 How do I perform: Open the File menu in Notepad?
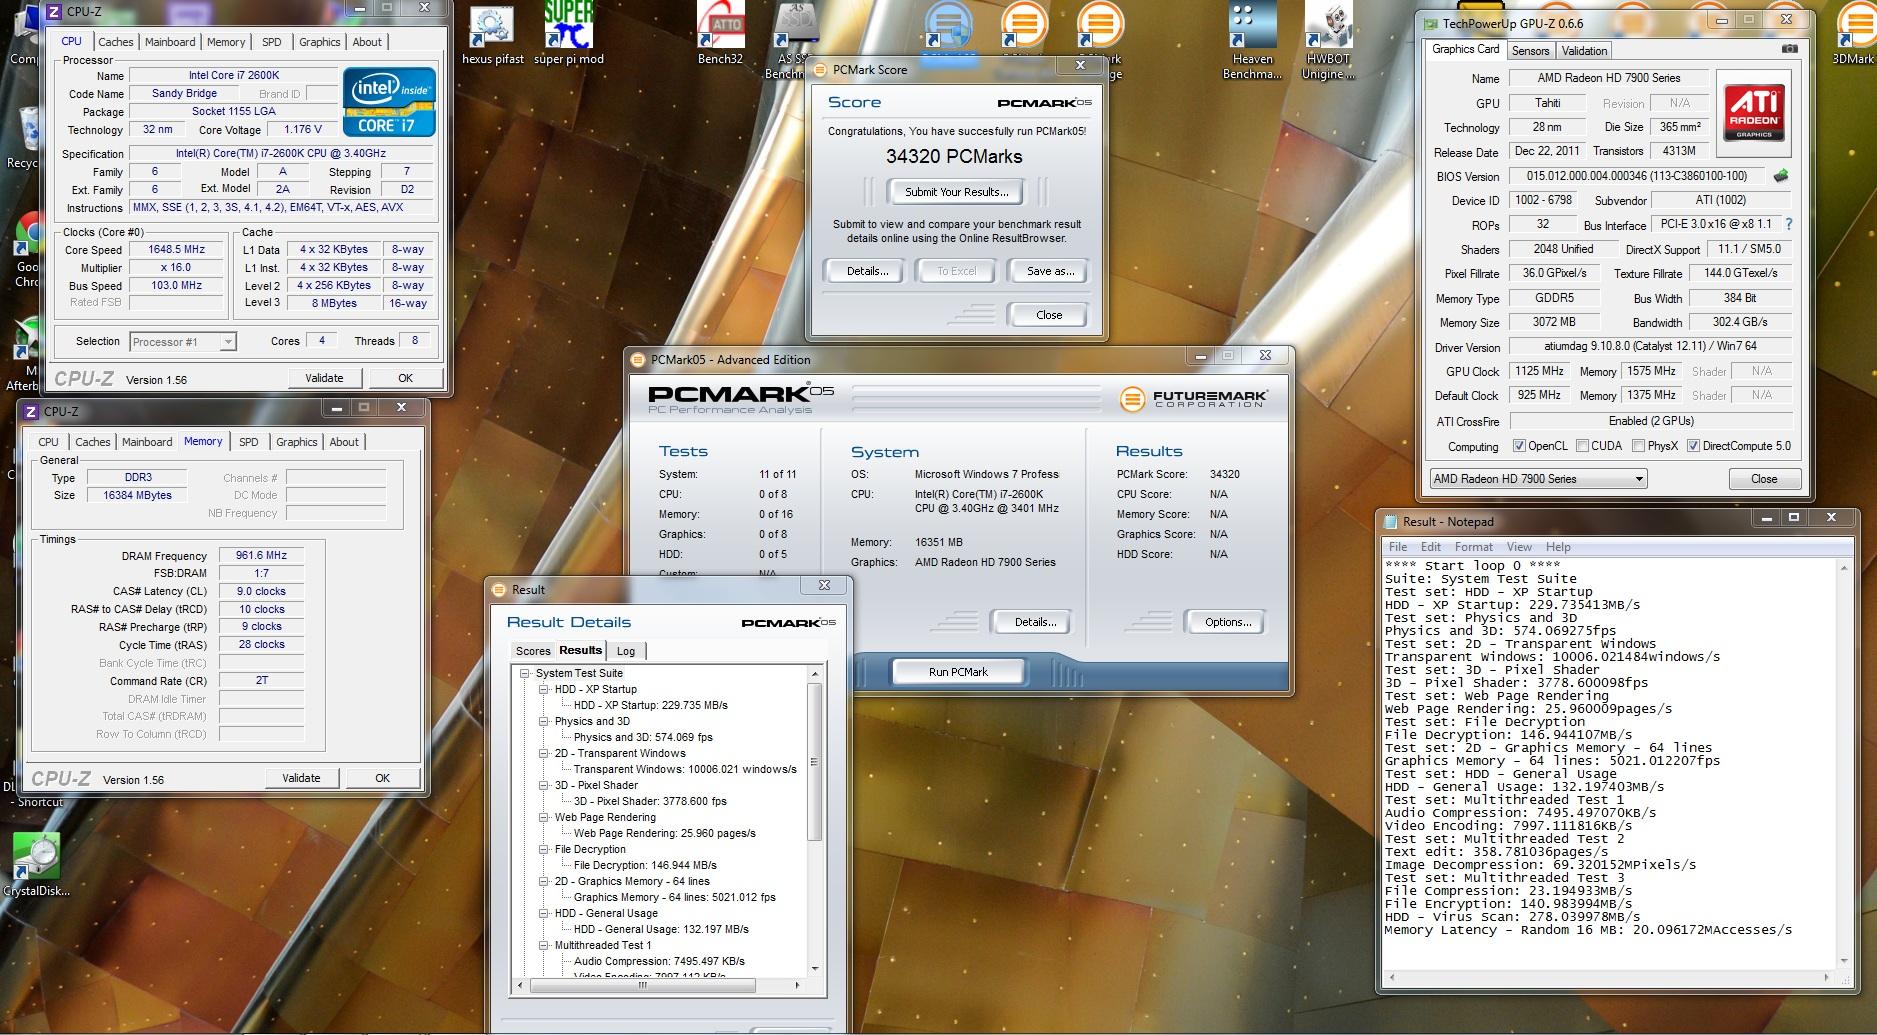pyautogui.click(x=1398, y=547)
